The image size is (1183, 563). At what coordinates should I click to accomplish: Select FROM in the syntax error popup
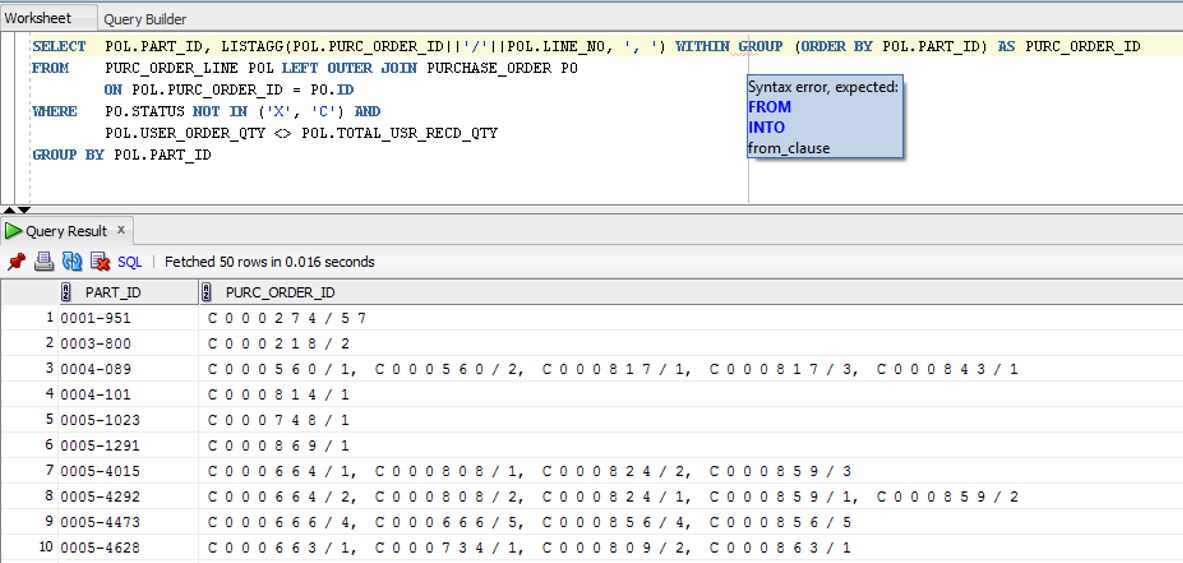click(770, 106)
